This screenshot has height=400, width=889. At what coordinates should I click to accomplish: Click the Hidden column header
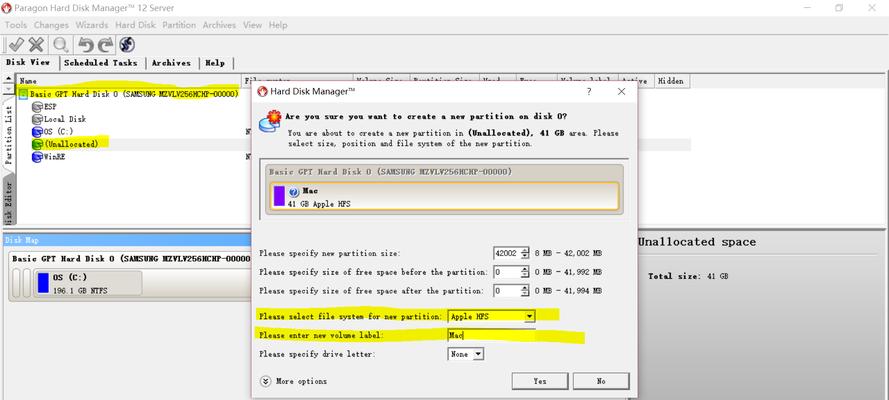coord(672,81)
